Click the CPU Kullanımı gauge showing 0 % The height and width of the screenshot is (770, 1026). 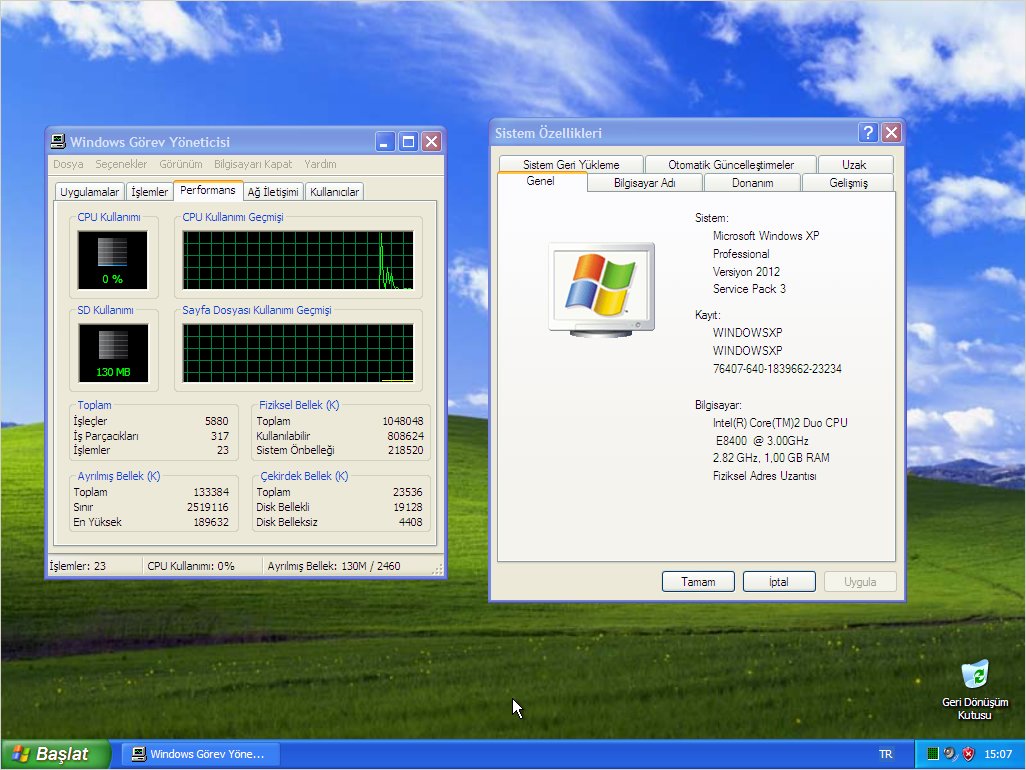pyautogui.click(x=113, y=260)
